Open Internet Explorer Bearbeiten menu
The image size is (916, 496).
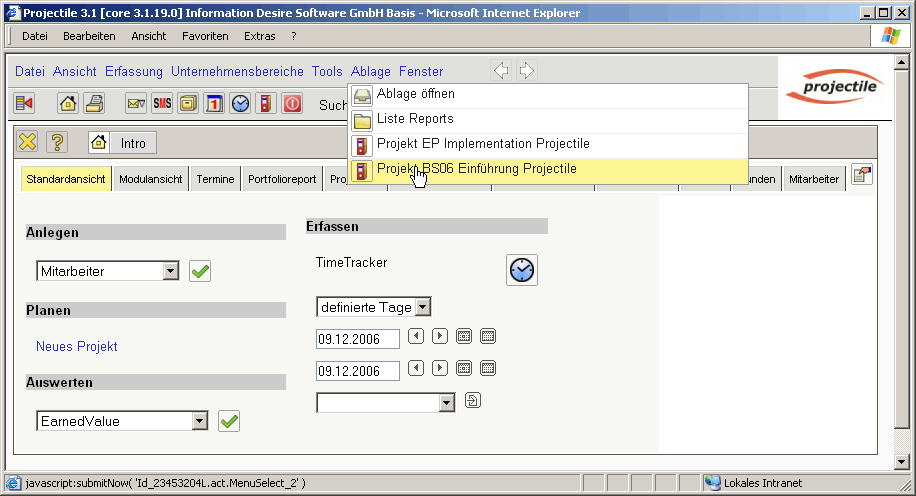click(89, 36)
